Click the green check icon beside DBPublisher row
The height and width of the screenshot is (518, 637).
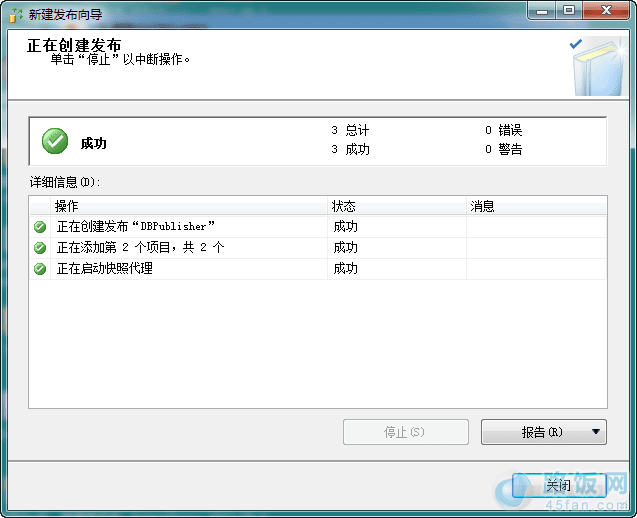[x=40, y=227]
